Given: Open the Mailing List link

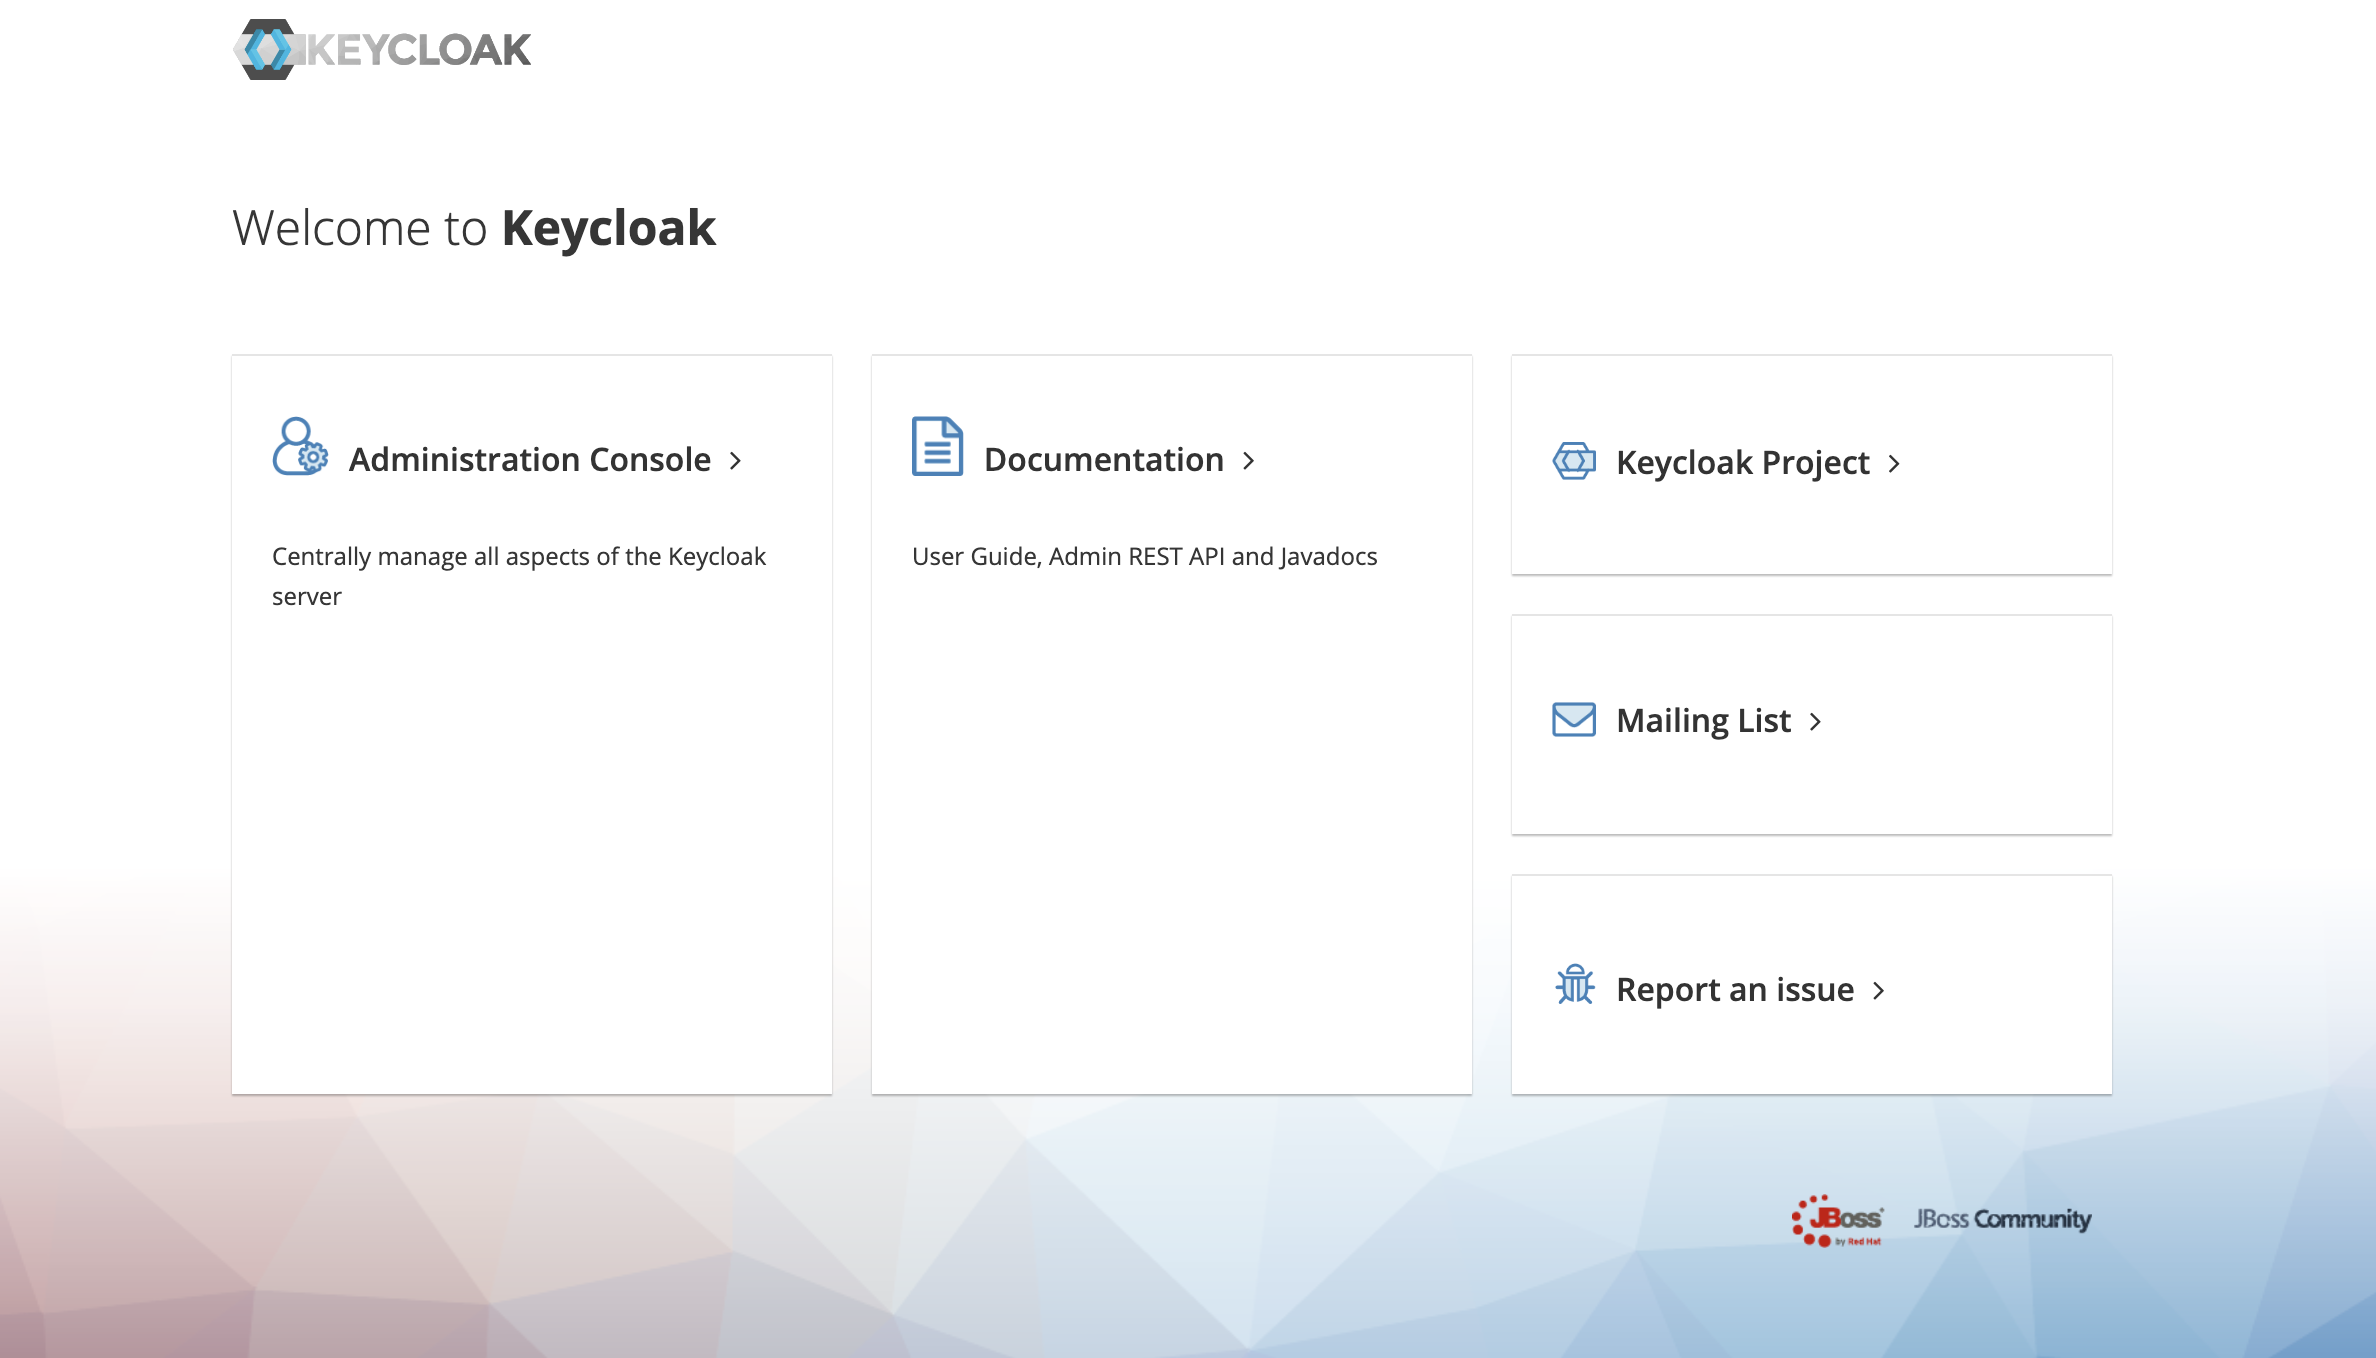Looking at the screenshot, I should (x=1703, y=721).
